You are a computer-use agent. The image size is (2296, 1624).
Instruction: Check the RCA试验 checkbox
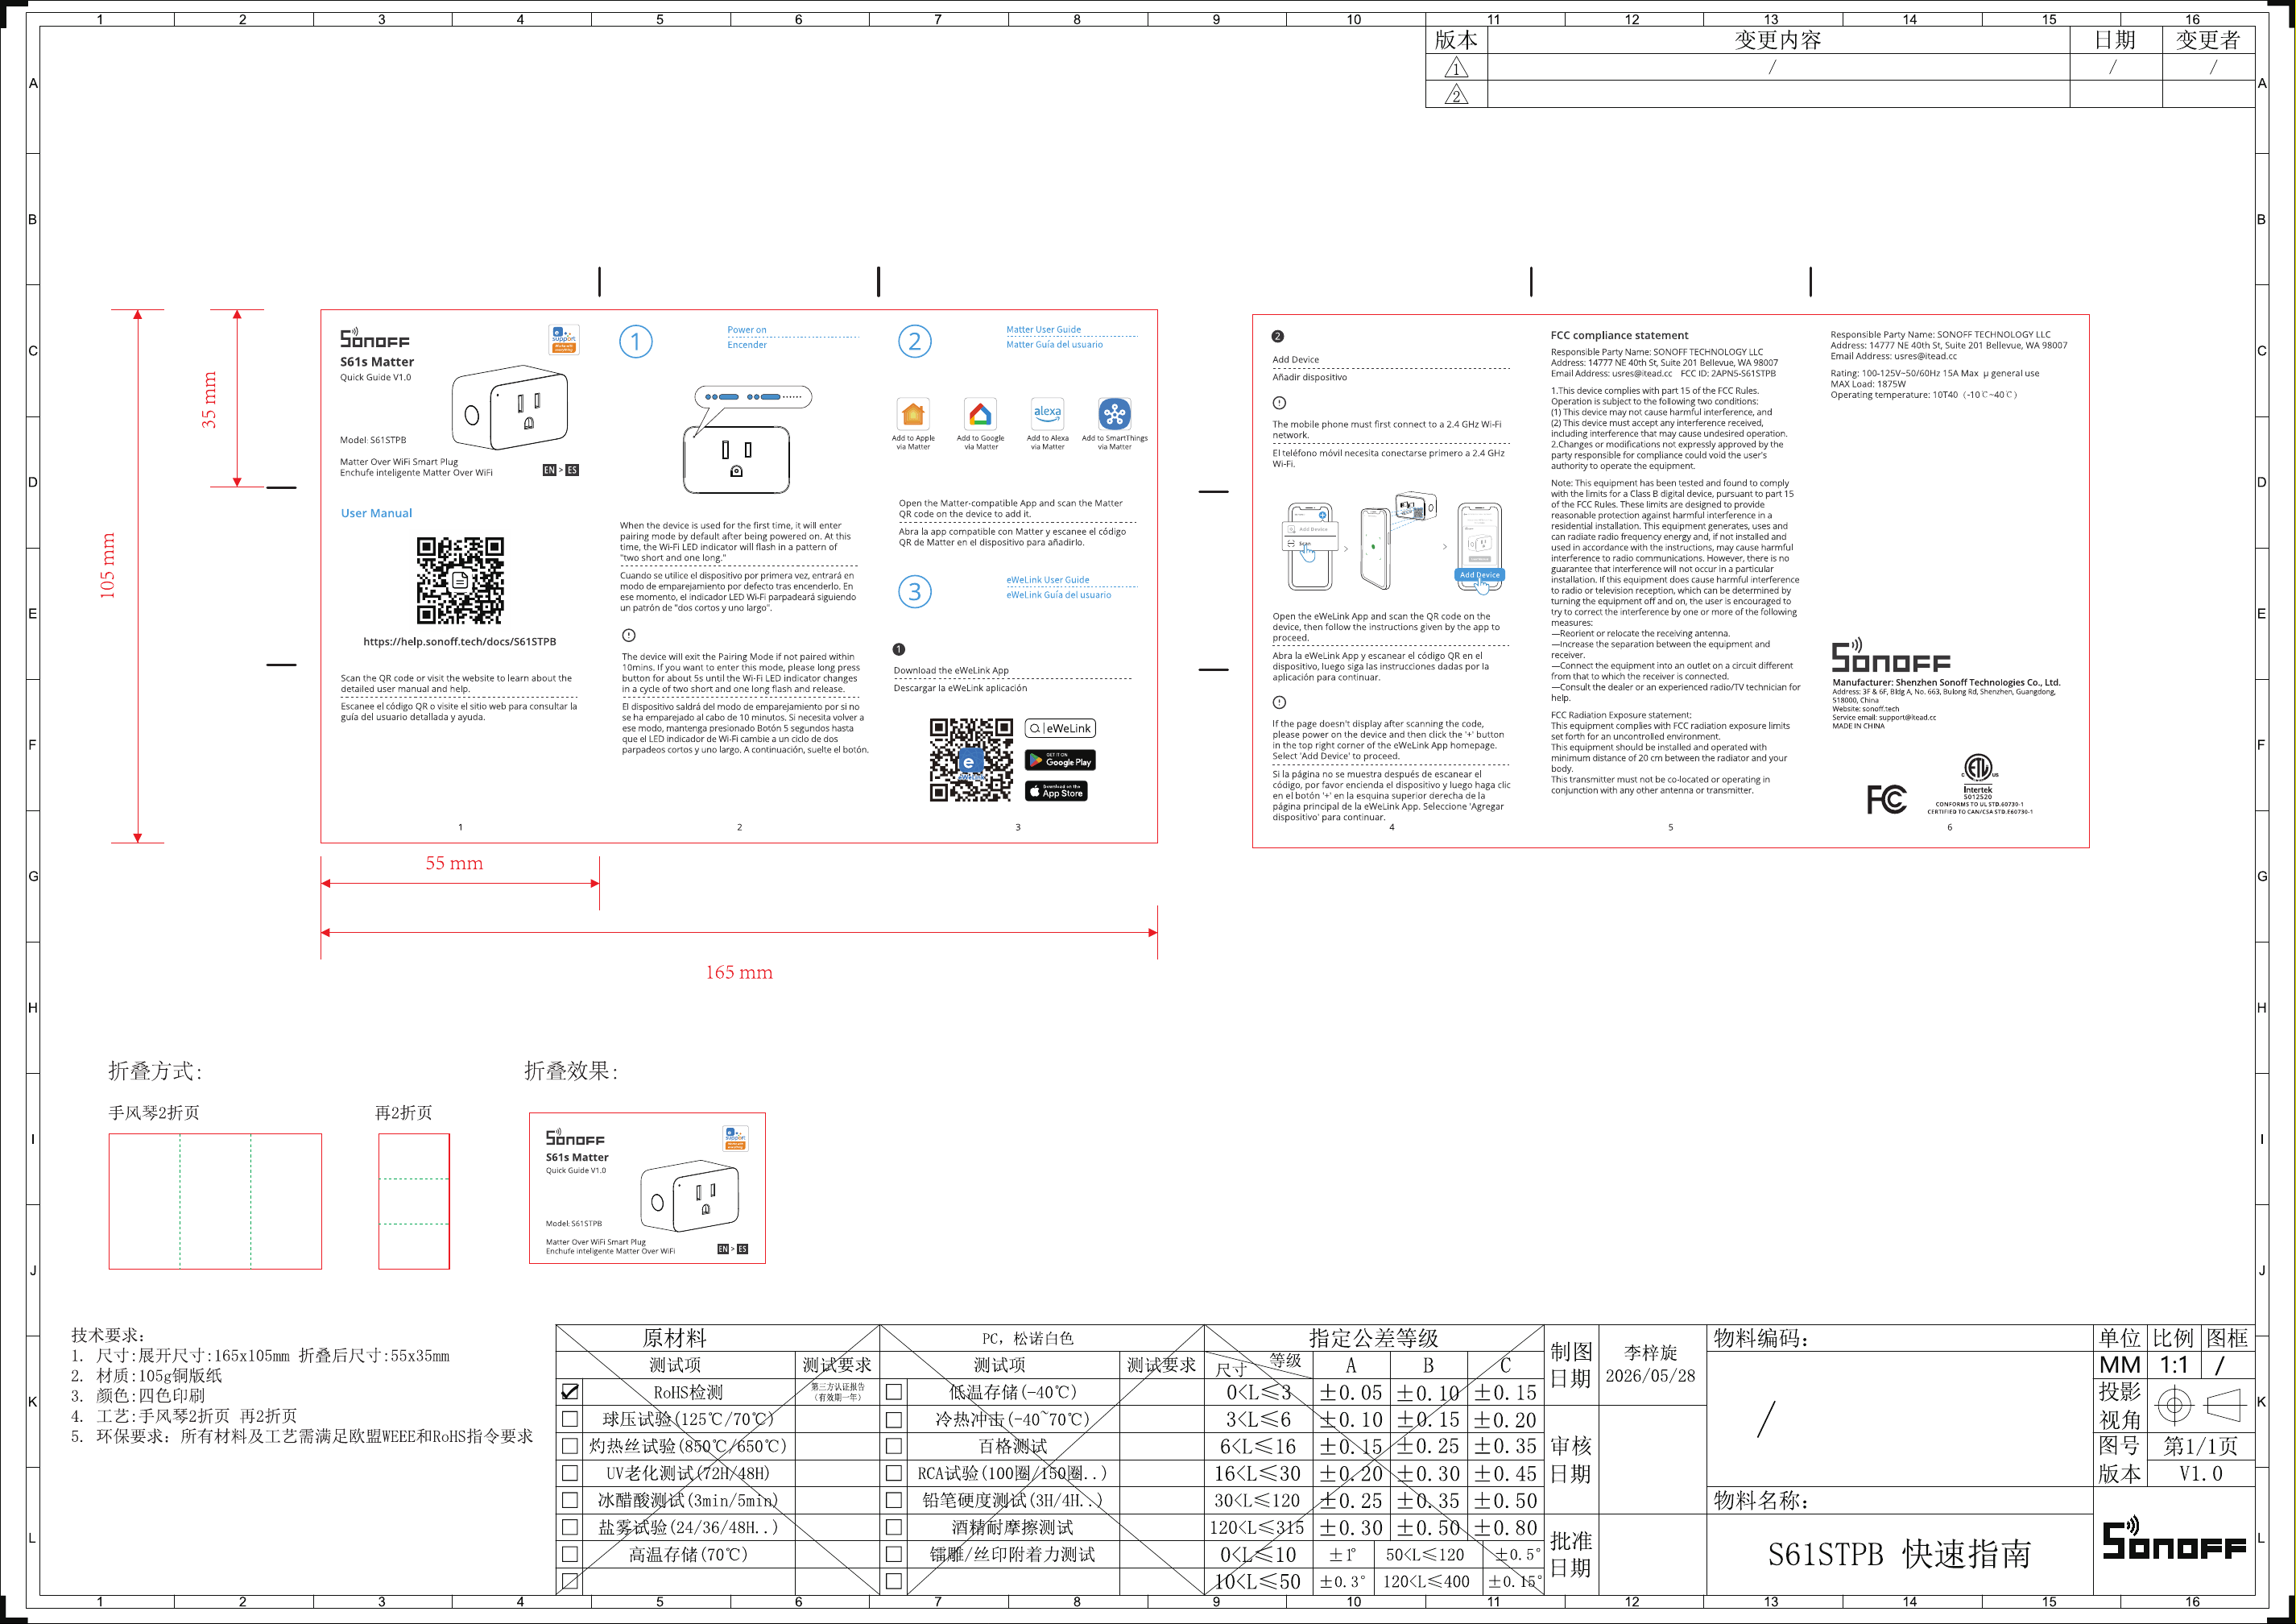click(x=894, y=1473)
